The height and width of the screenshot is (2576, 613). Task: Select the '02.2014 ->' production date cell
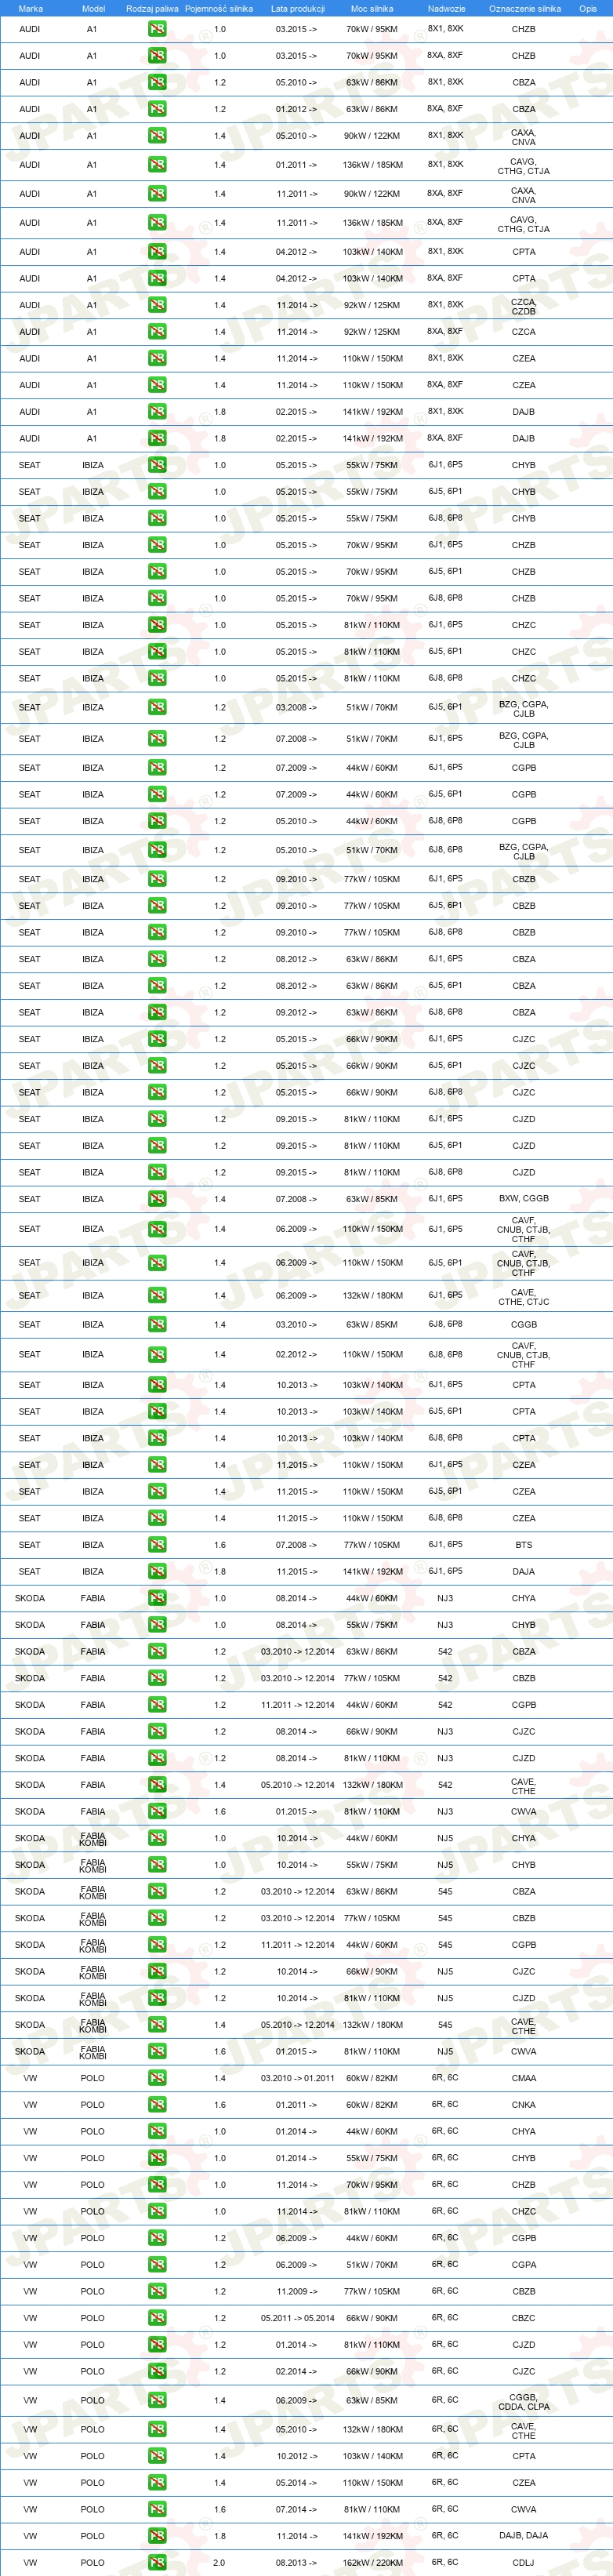coord(297,2371)
